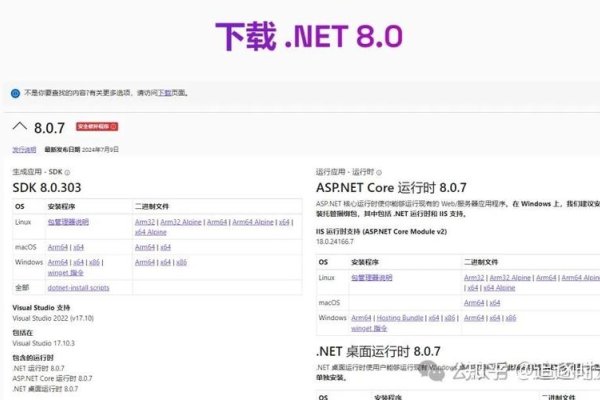Download SDK Linux x64 Alpine binary
Image resolution: width=600 pixels, height=400 pixels.
click(150, 232)
